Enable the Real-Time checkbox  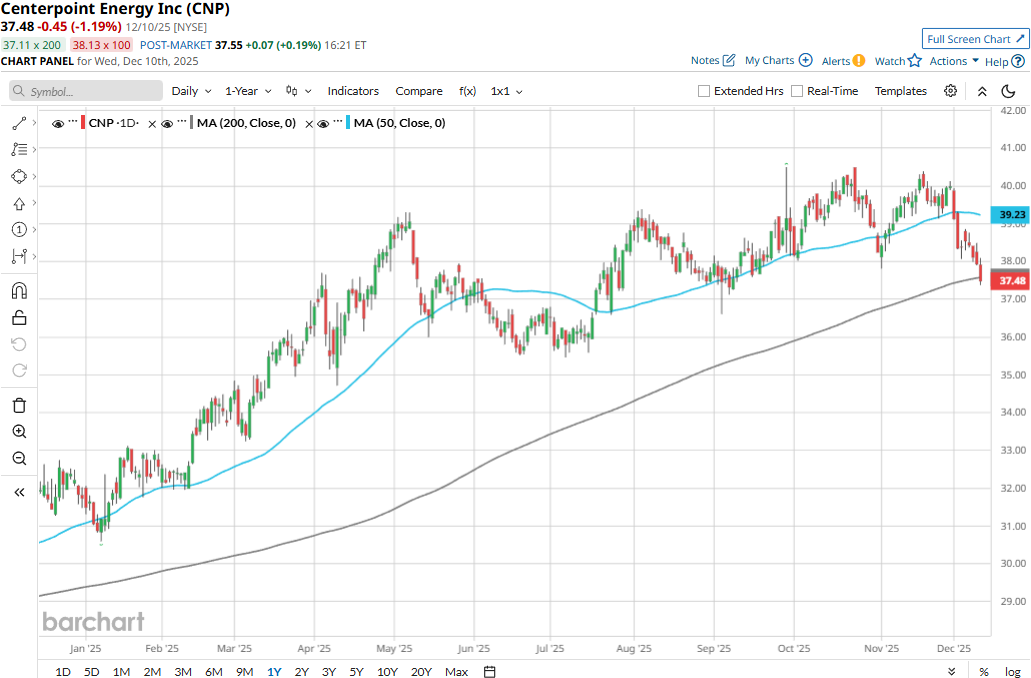click(x=797, y=91)
